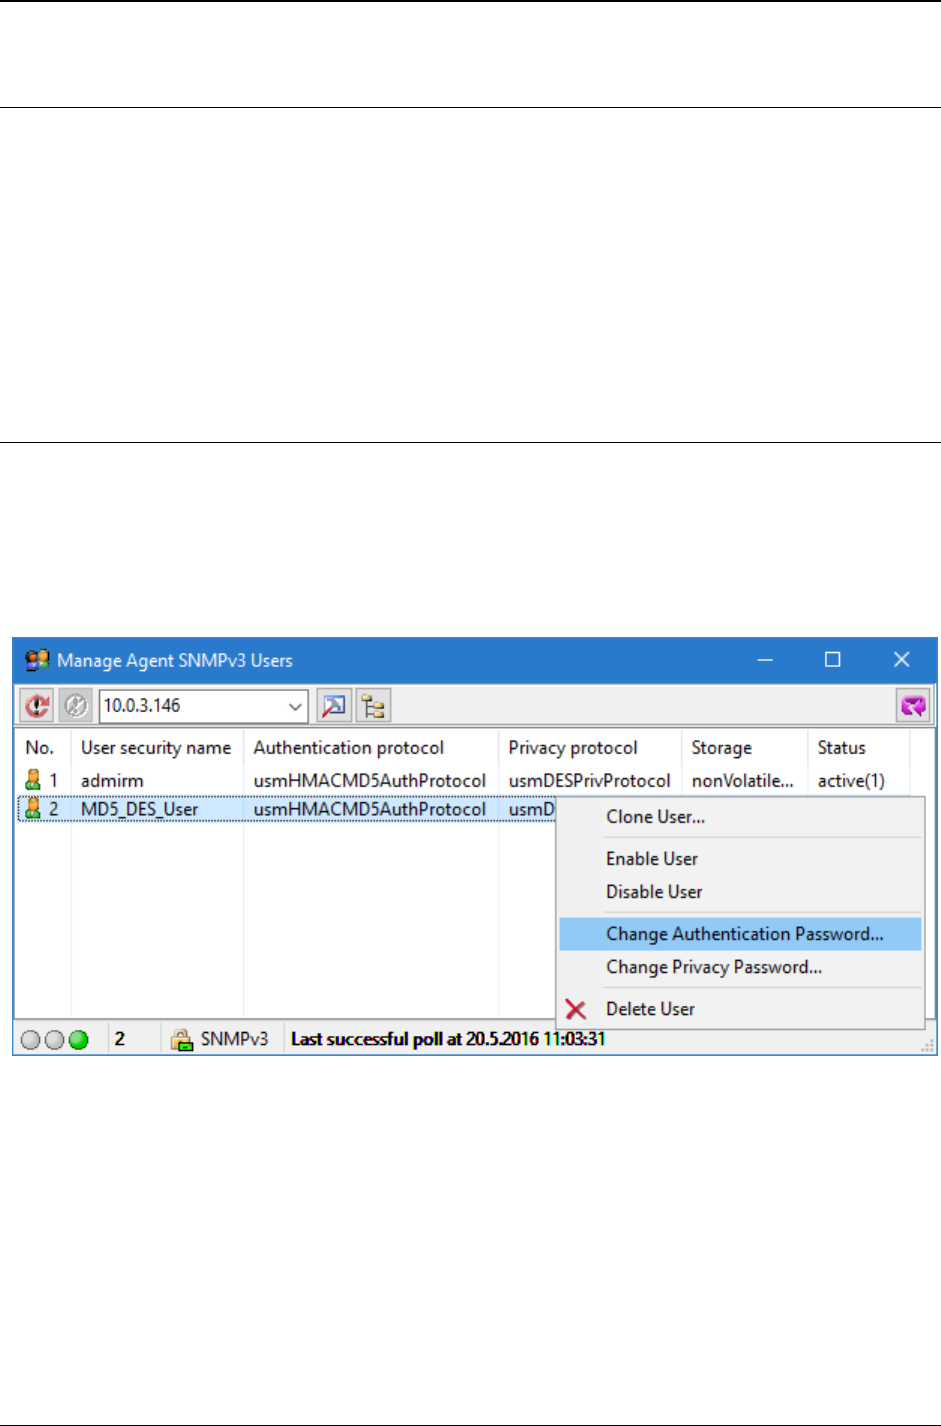Click user icon in row 2
Image resolution: width=941 pixels, height=1426 pixels.
[33, 809]
